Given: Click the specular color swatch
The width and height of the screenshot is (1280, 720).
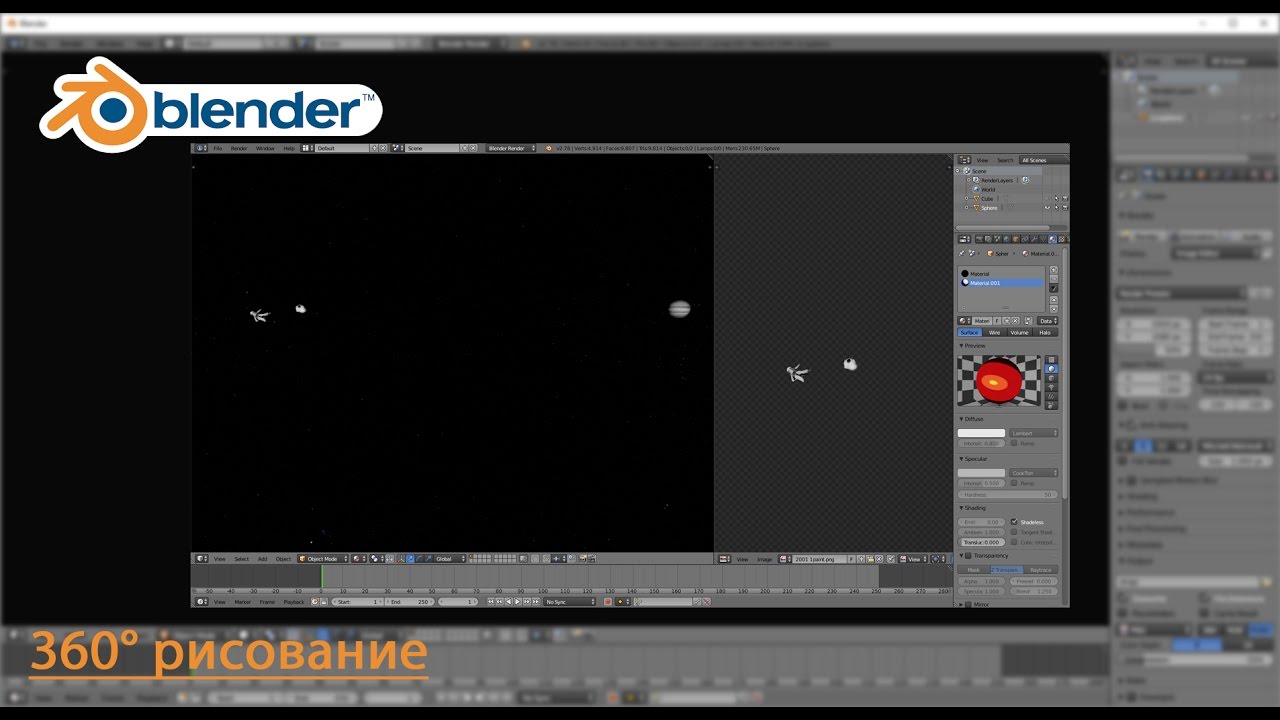Looking at the screenshot, I should click(982, 473).
